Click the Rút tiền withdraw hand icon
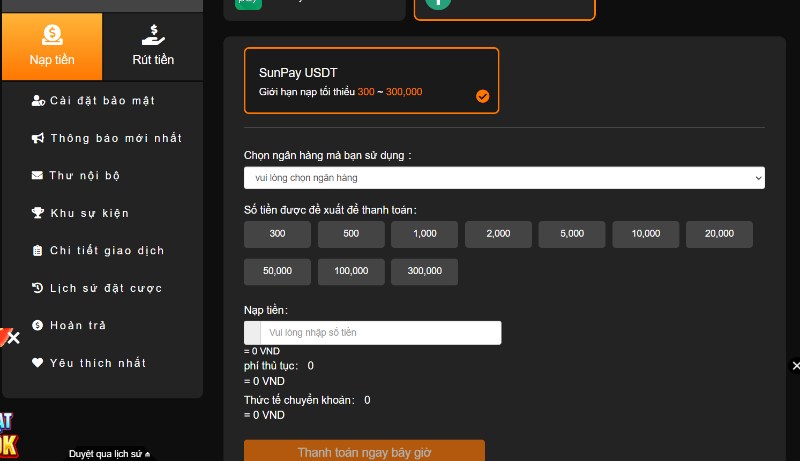This screenshot has height=461, width=800. 153,34
